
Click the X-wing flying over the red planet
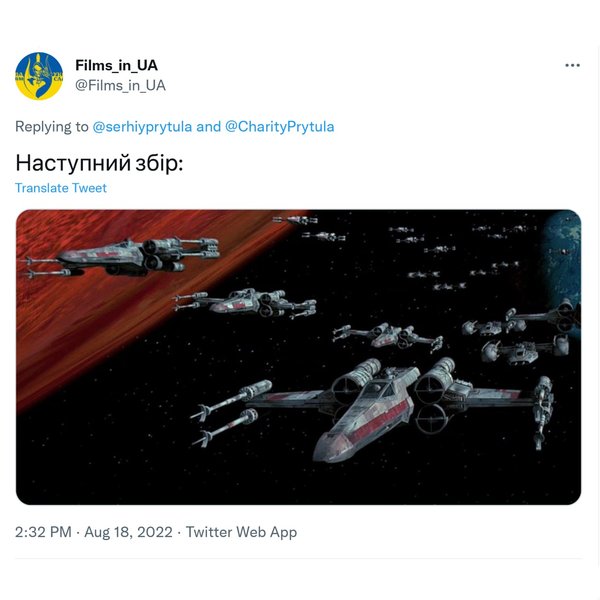(x=121, y=256)
